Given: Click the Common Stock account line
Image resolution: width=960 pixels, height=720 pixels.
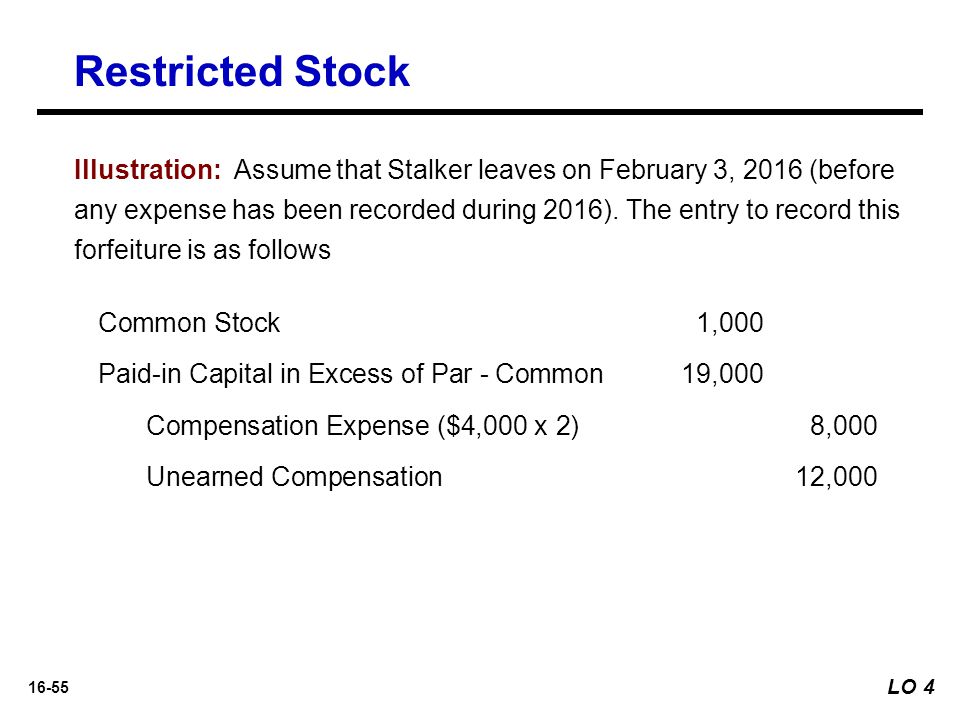Looking at the screenshot, I should 189,323.
